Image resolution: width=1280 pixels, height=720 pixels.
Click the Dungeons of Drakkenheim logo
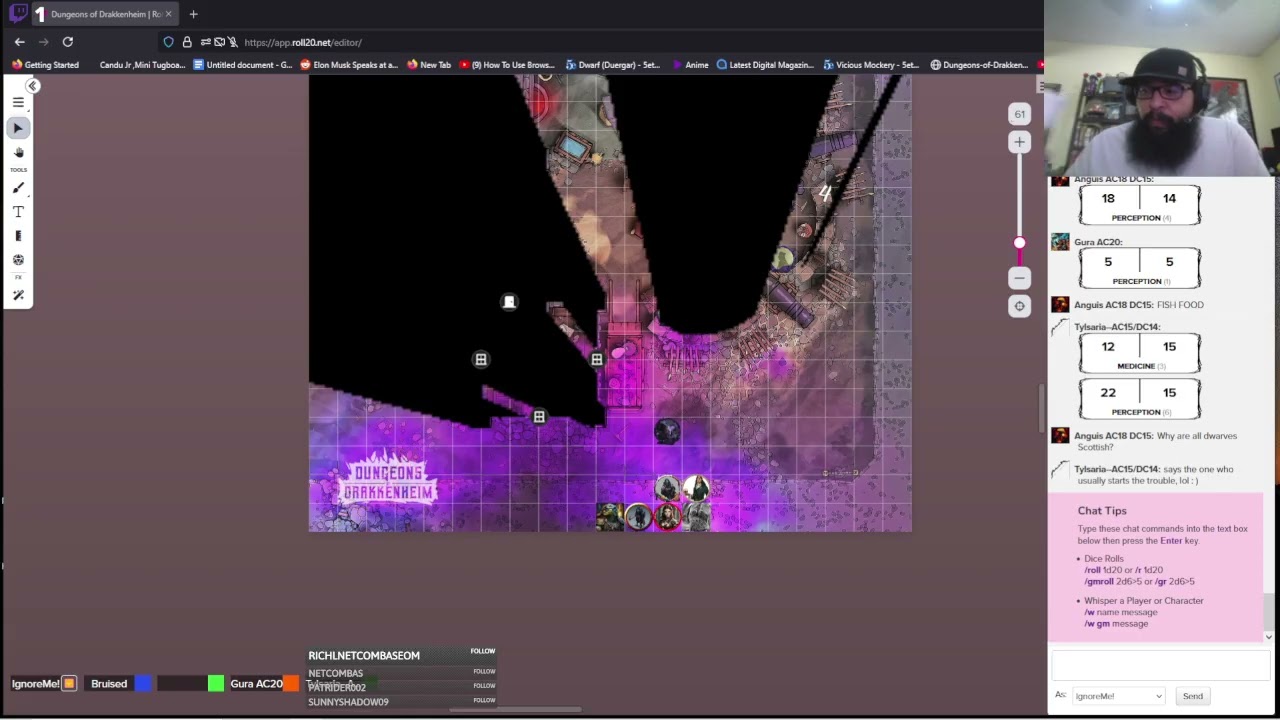click(389, 481)
